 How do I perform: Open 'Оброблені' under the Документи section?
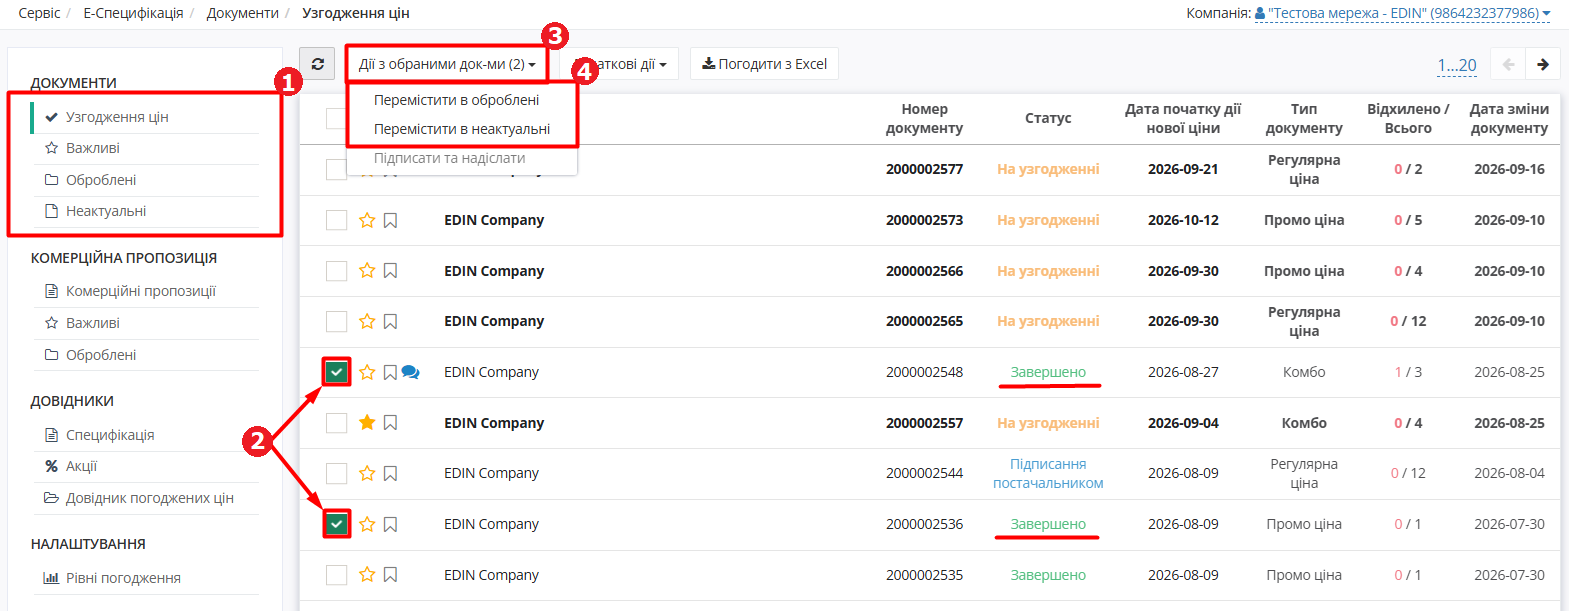101,180
